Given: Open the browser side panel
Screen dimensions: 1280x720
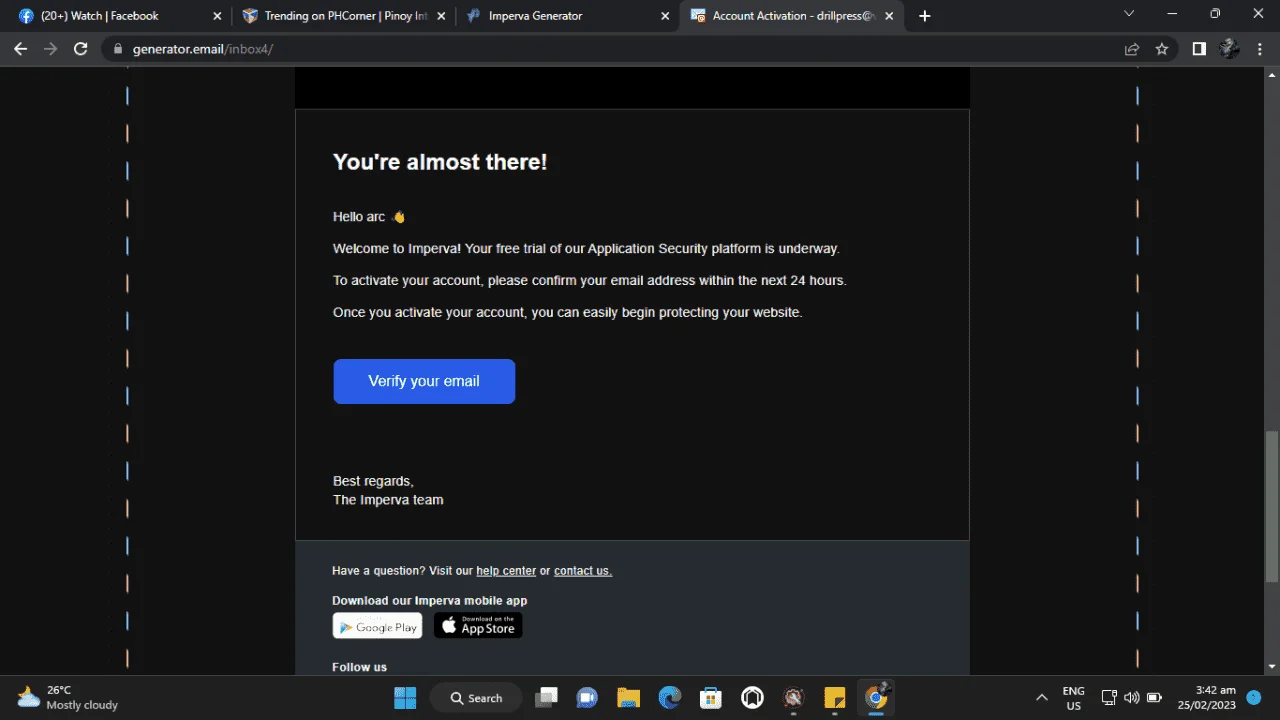Looking at the screenshot, I should [1199, 48].
